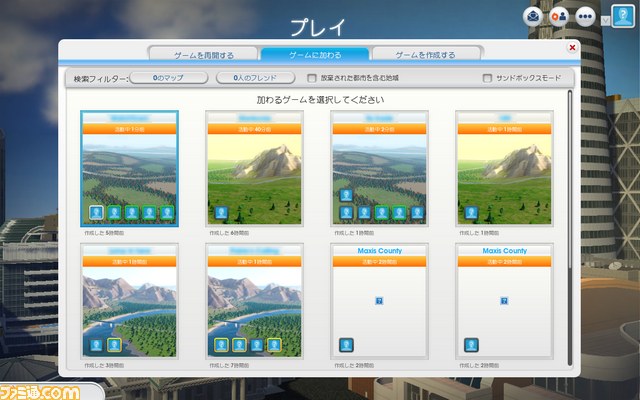Switch to the ゲームを再開する tab

point(204,54)
